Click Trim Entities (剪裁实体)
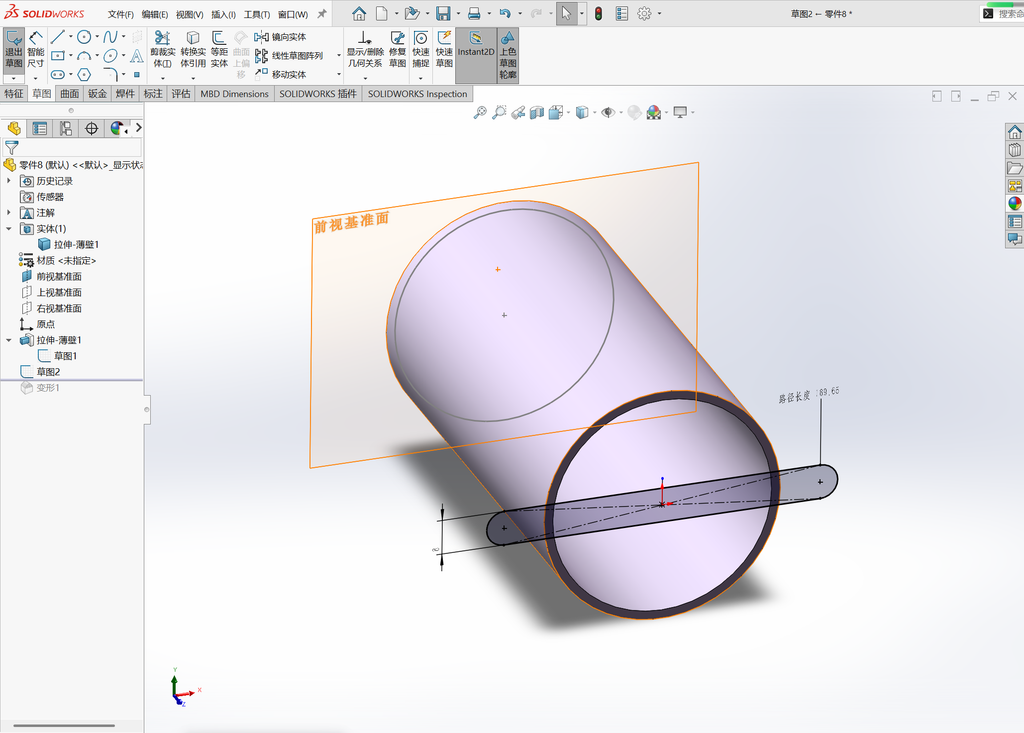 tap(163, 50)
